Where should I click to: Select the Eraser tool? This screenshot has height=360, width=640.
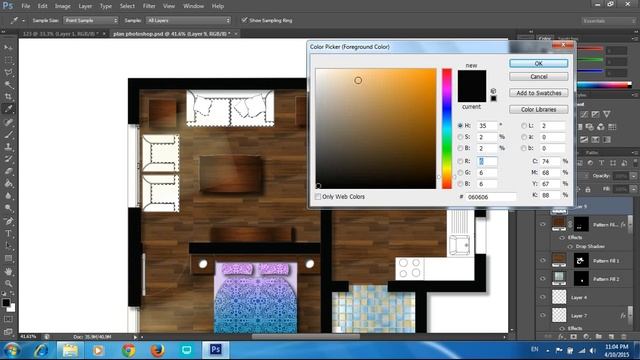pyautogui.click(x=8, y=171)
